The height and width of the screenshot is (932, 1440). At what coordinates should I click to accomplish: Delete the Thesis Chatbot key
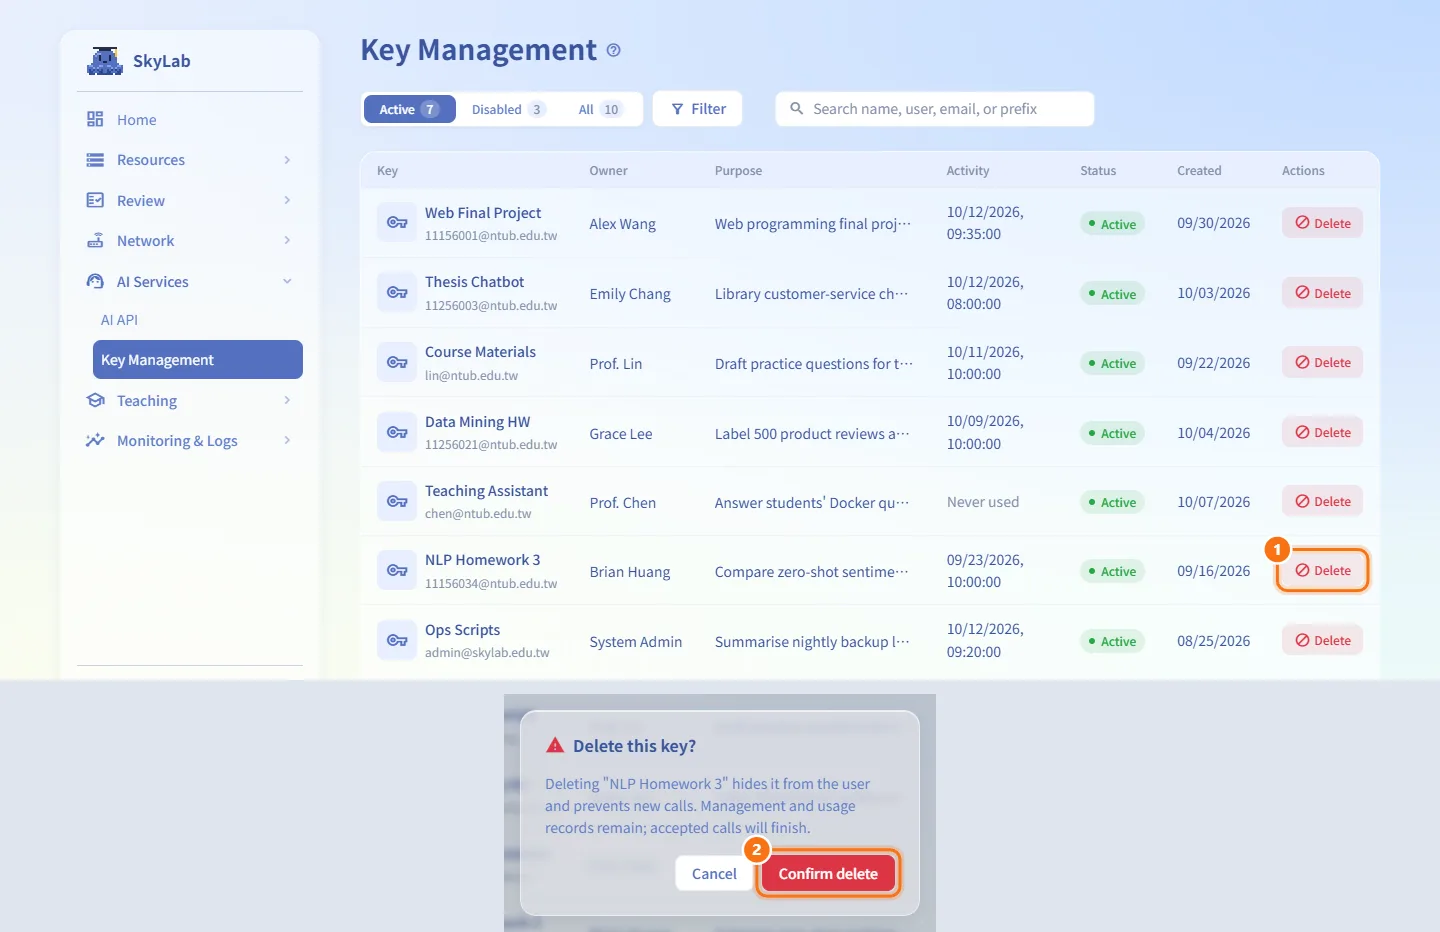coord(1322,293)
